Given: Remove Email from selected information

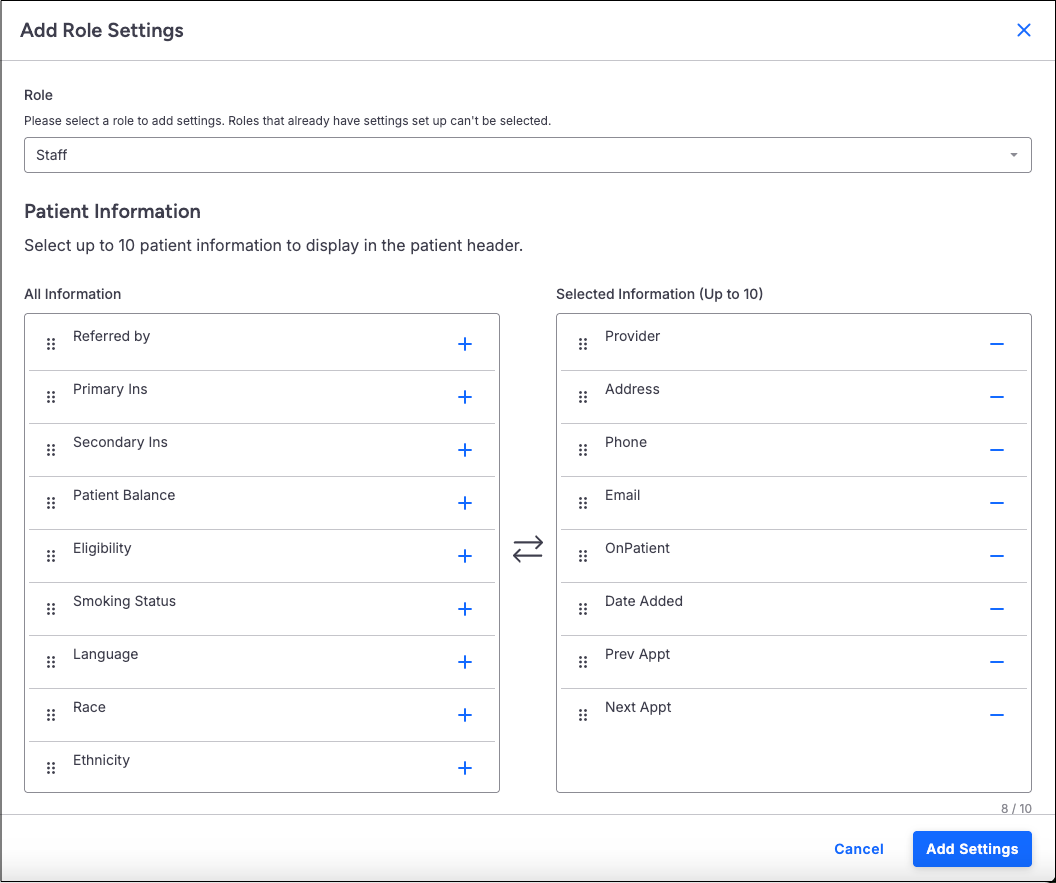Looking at the screenshot, I should 997,503.
